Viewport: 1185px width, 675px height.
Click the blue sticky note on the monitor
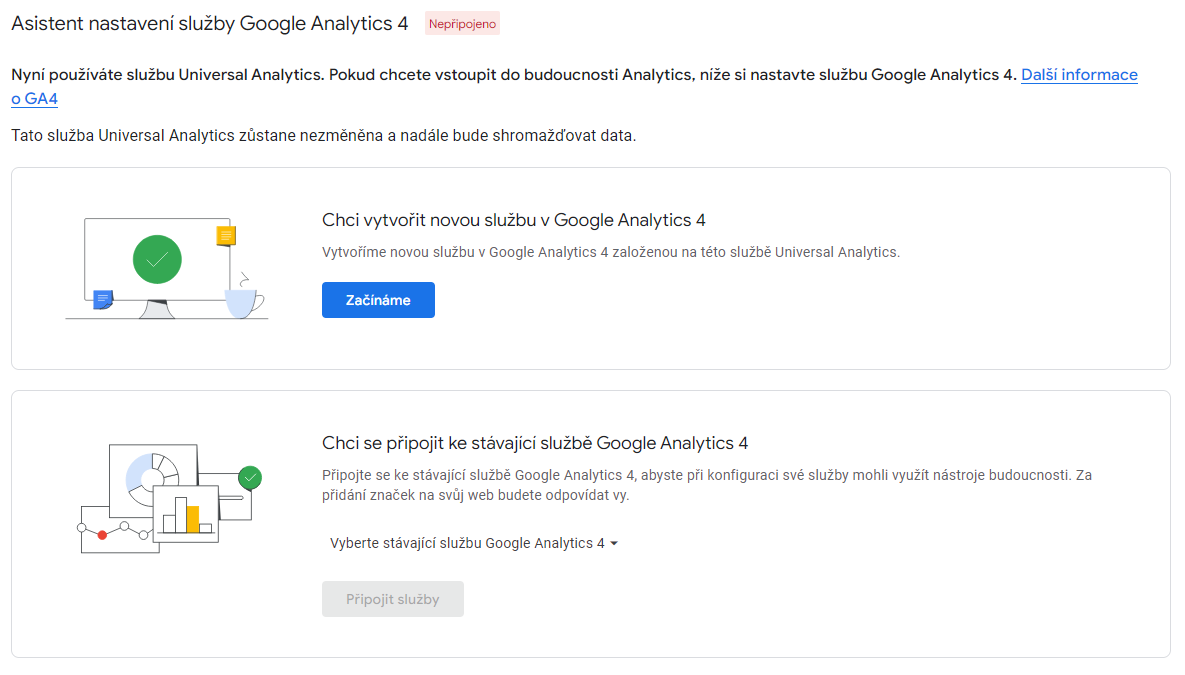coord(103,298)
